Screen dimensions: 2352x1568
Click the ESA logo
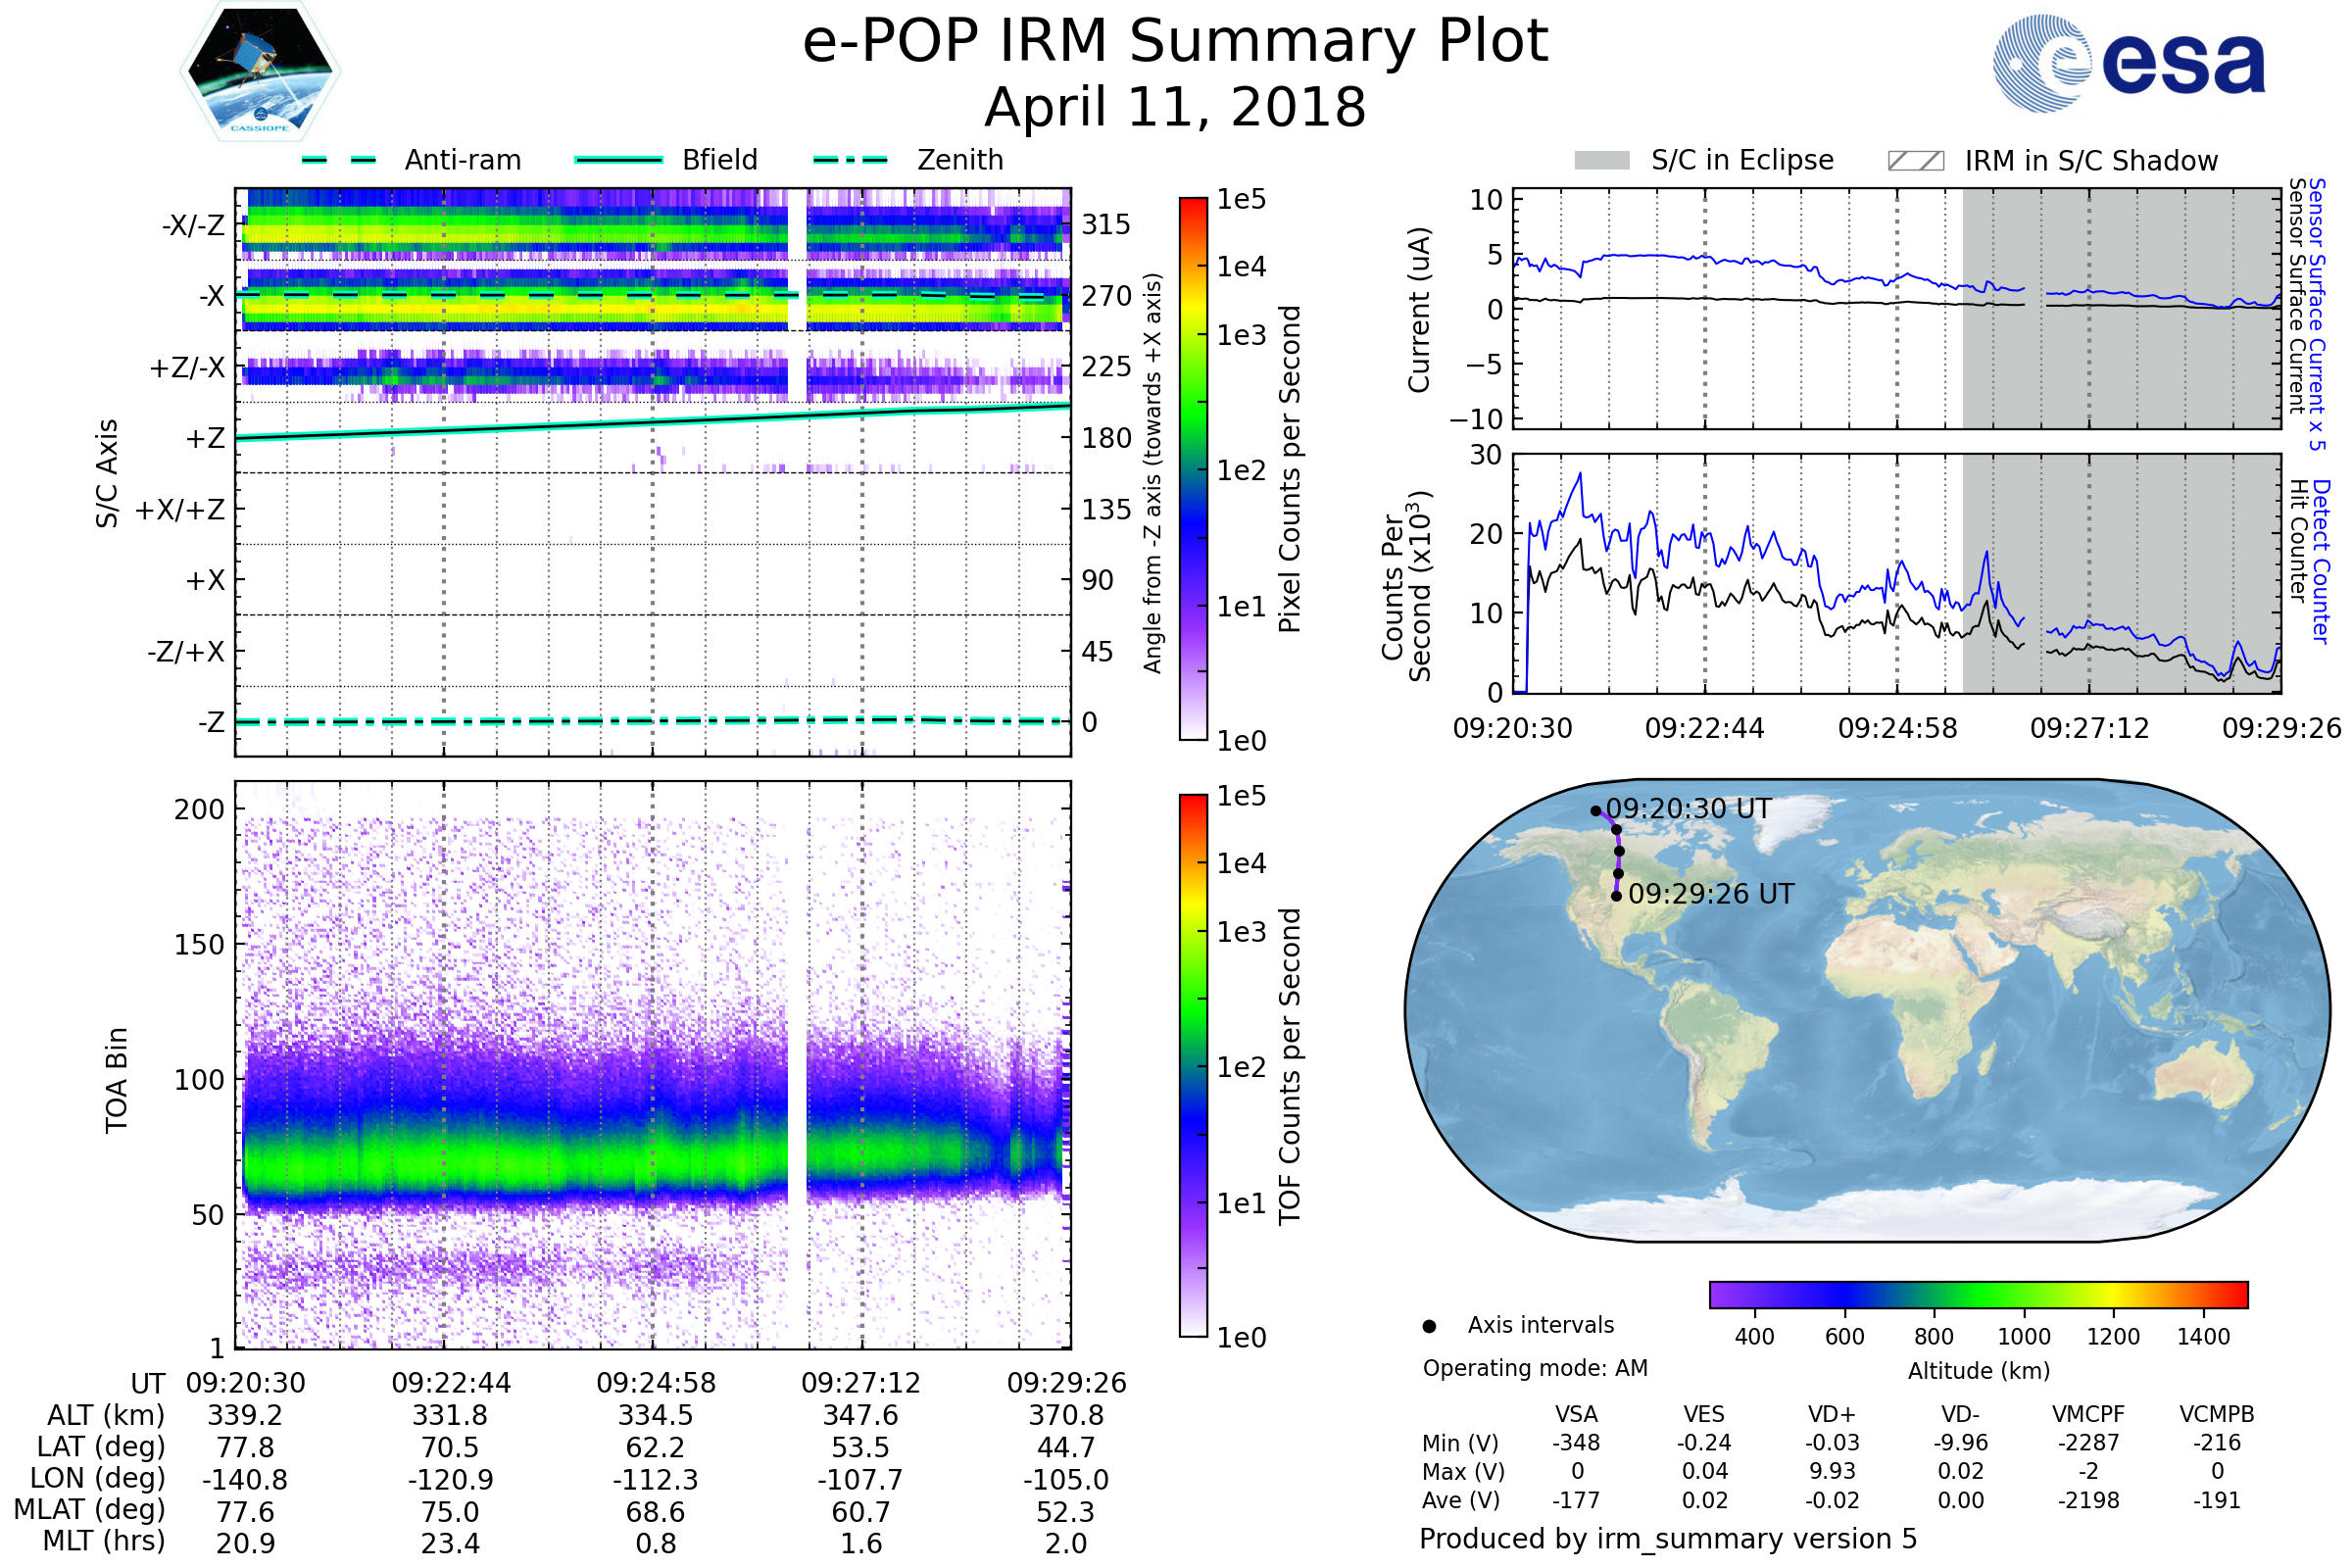tap(2130, 63)
